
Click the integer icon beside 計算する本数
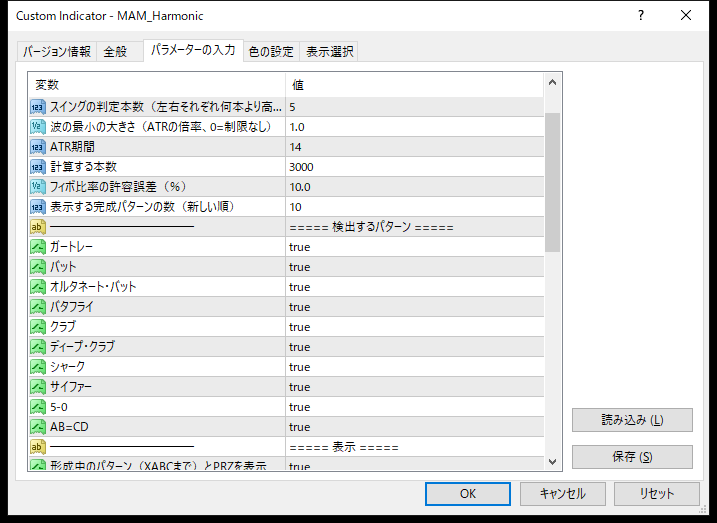[38, 167]
